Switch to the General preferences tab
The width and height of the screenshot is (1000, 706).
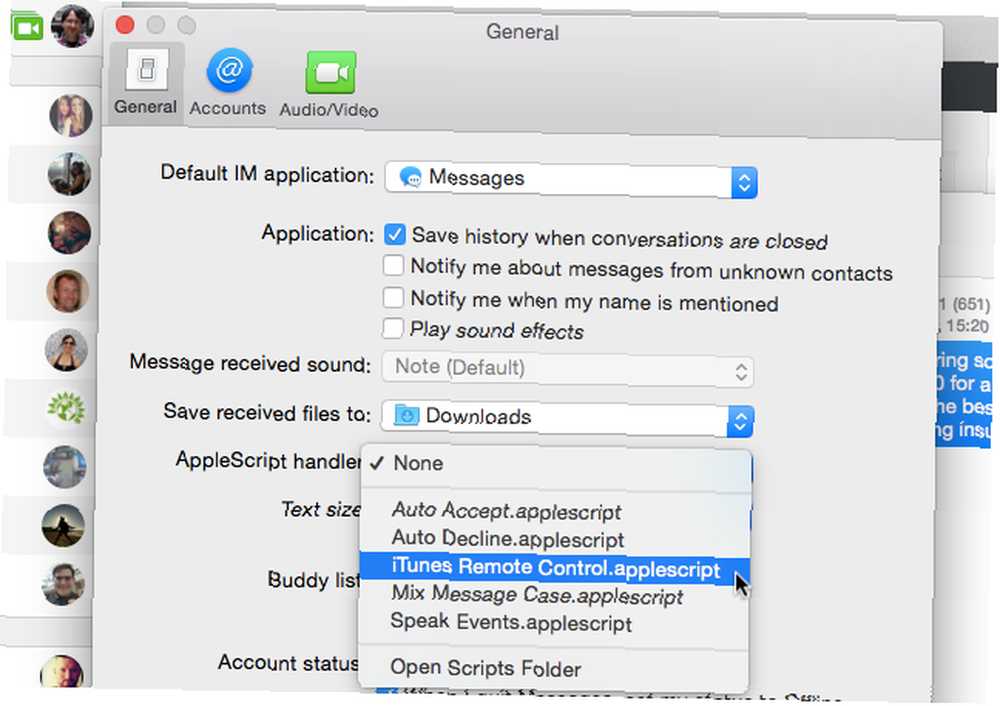(x=146, y=83)
